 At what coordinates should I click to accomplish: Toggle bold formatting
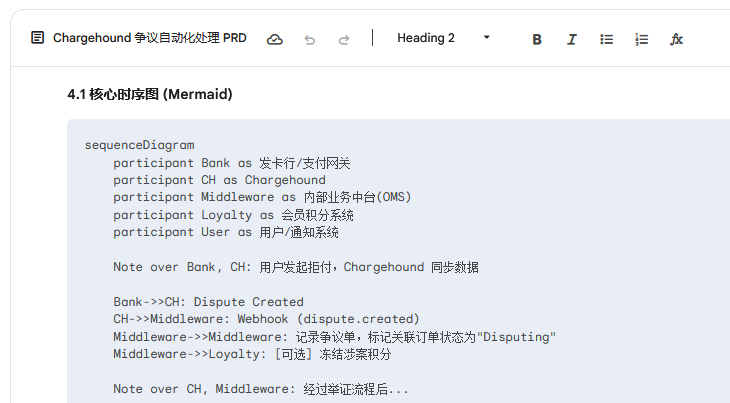coord(537,39)
